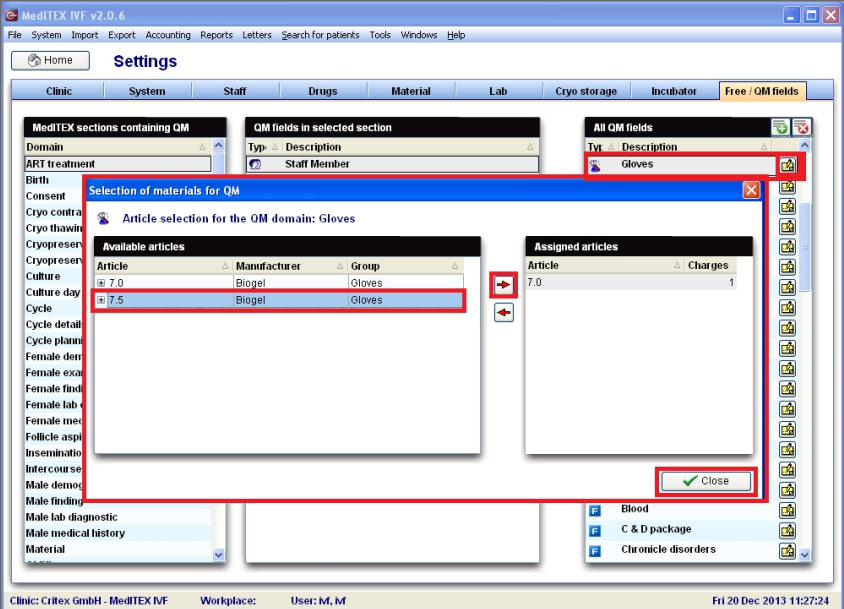Open edit icon beside the Blood field
Screen dimensions: 844x609
(787, 510)
